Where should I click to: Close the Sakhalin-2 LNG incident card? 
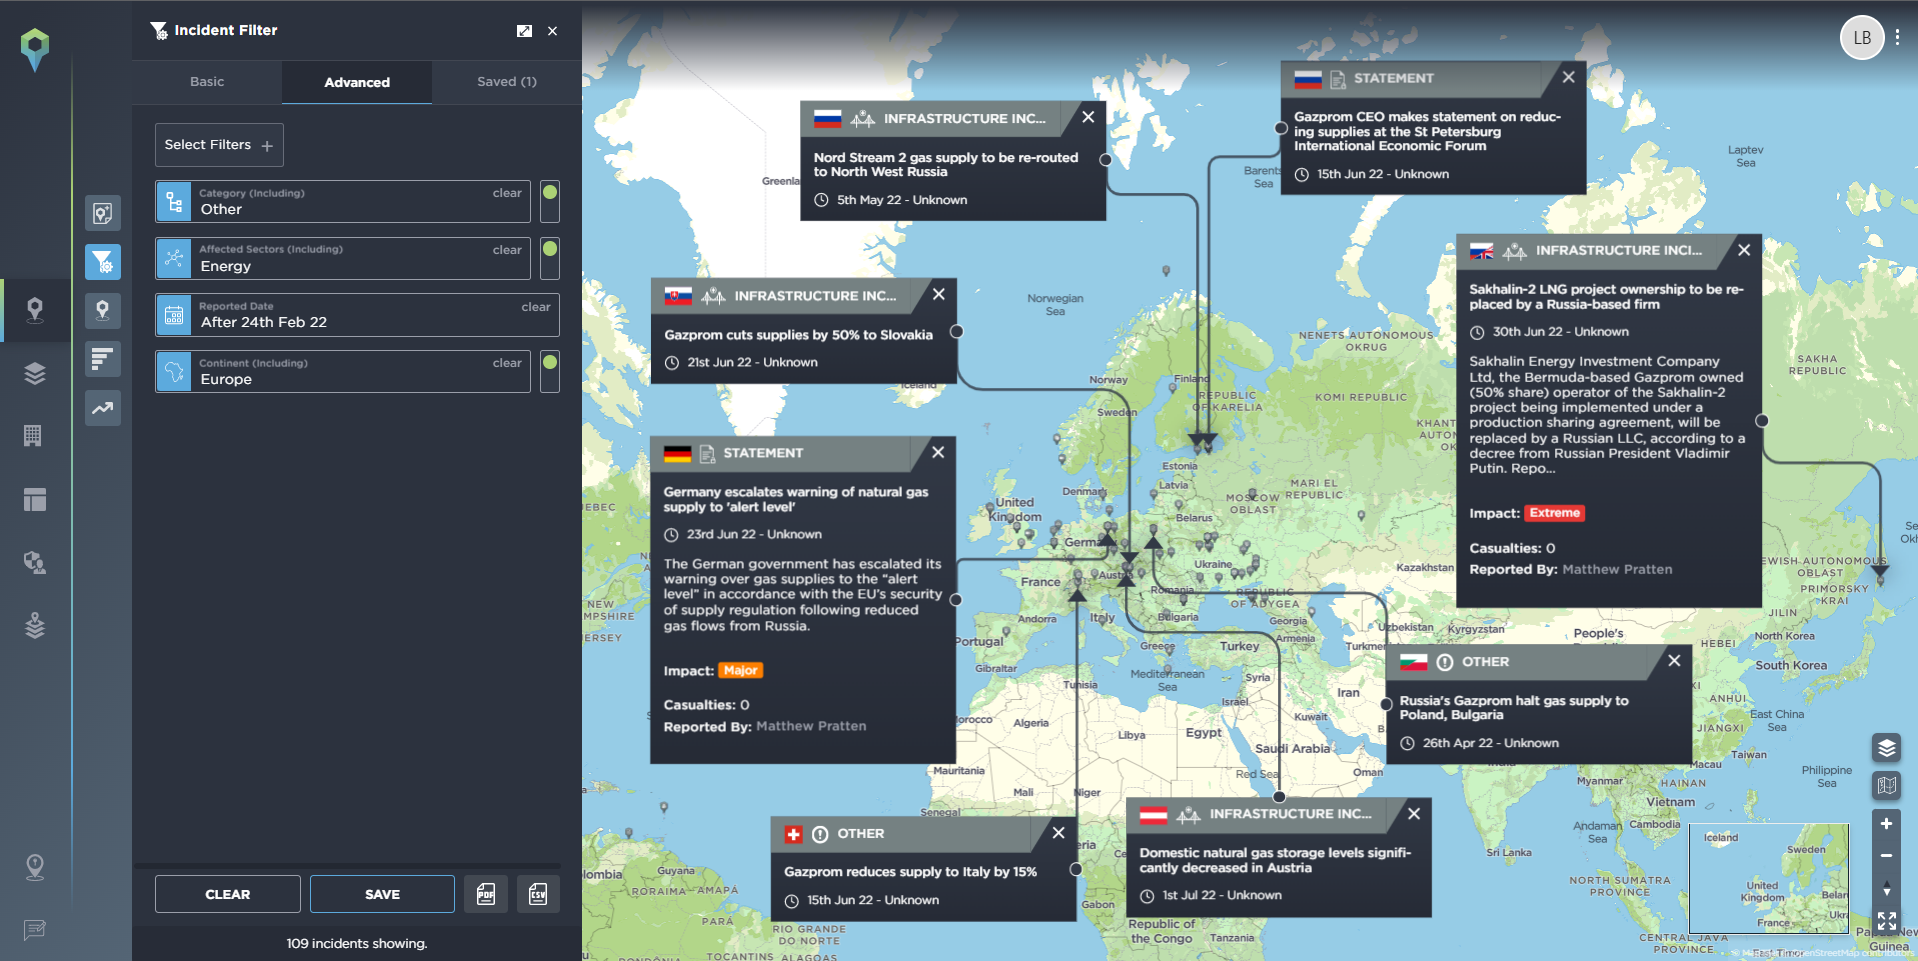click(x=1744, y=250)
